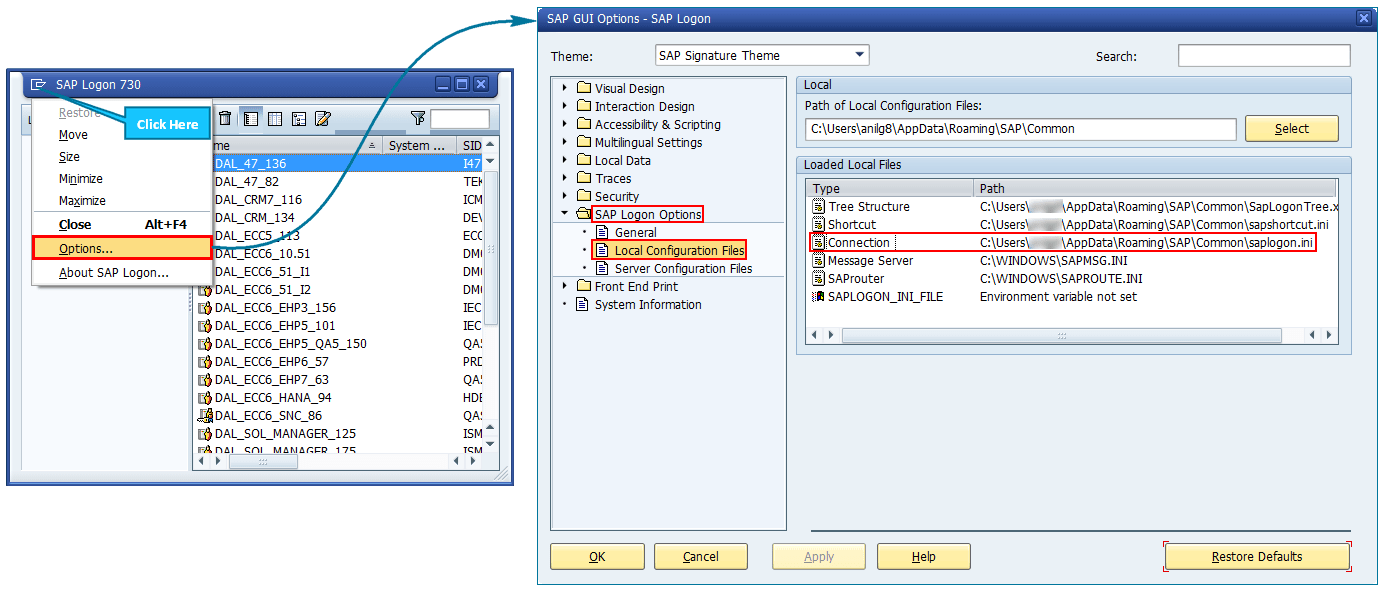The height and width of the screenshot is (595, 1386).
Task: Switch to detailed column view icon
Action: coord(275,117)
